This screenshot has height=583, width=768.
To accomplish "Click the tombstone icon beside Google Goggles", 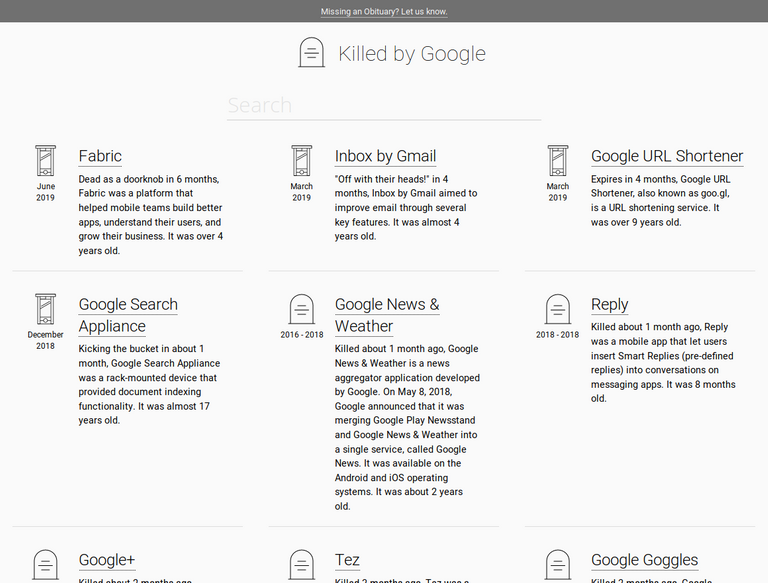I will 558,564.
